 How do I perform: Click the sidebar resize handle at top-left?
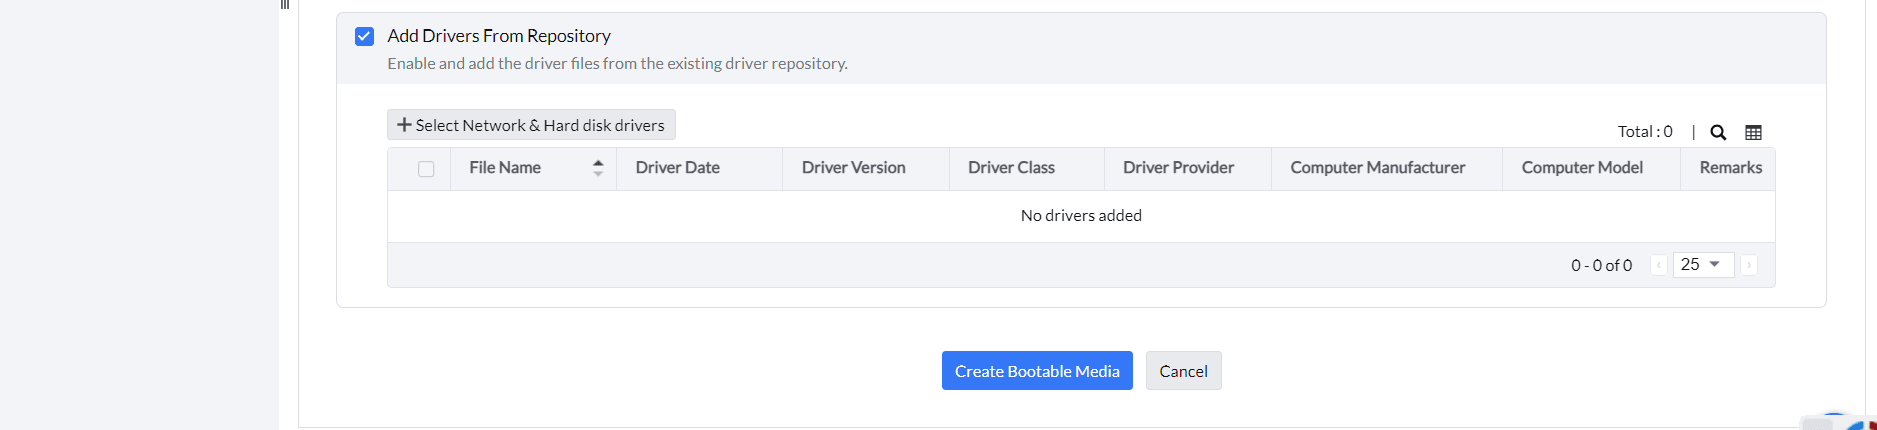click(x=285, y=5)
